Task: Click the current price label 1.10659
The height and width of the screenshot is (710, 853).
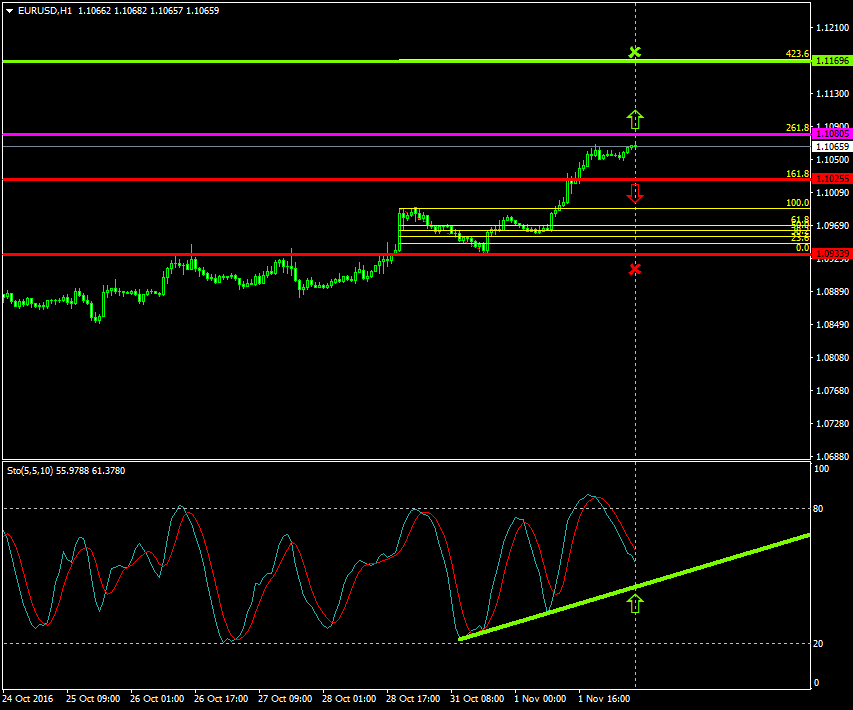Action: [x=831, y=147]
